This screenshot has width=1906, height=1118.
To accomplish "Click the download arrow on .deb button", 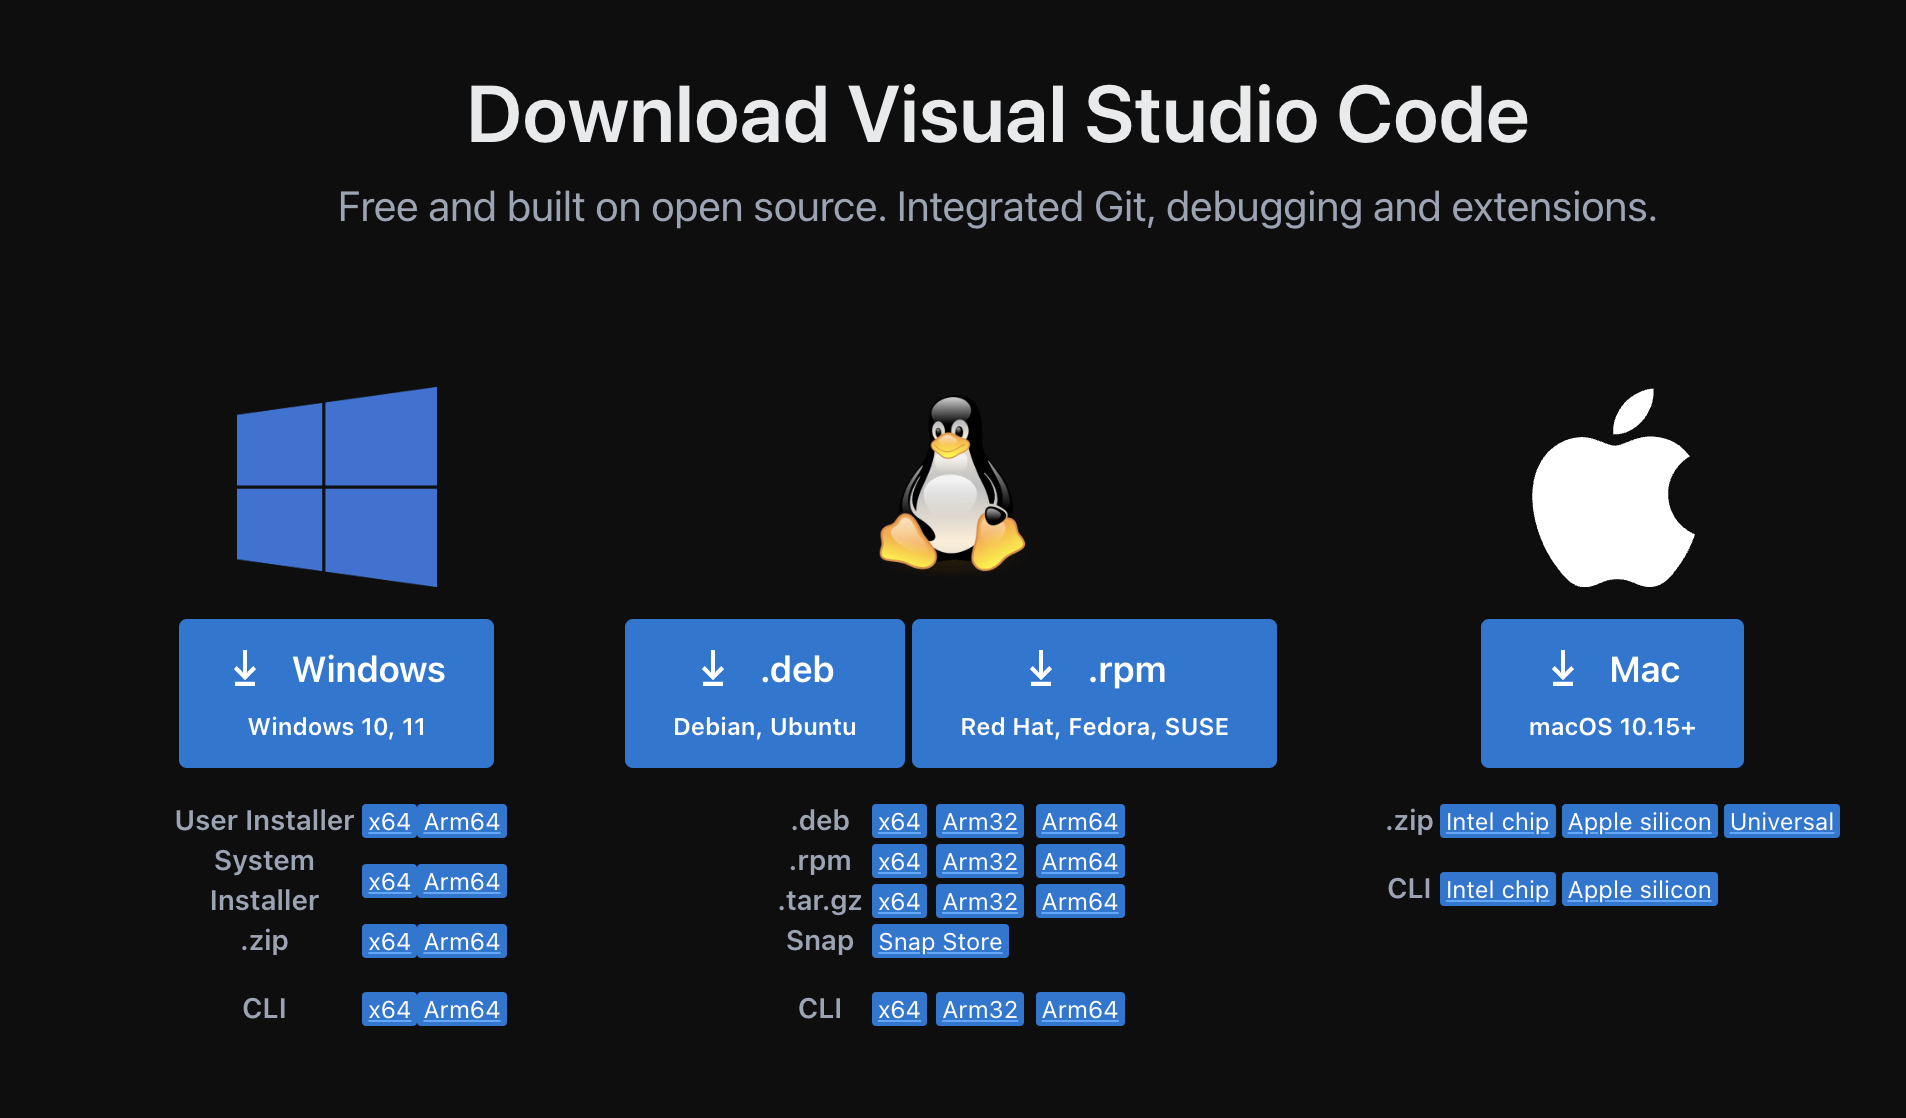I will [713, 669].
